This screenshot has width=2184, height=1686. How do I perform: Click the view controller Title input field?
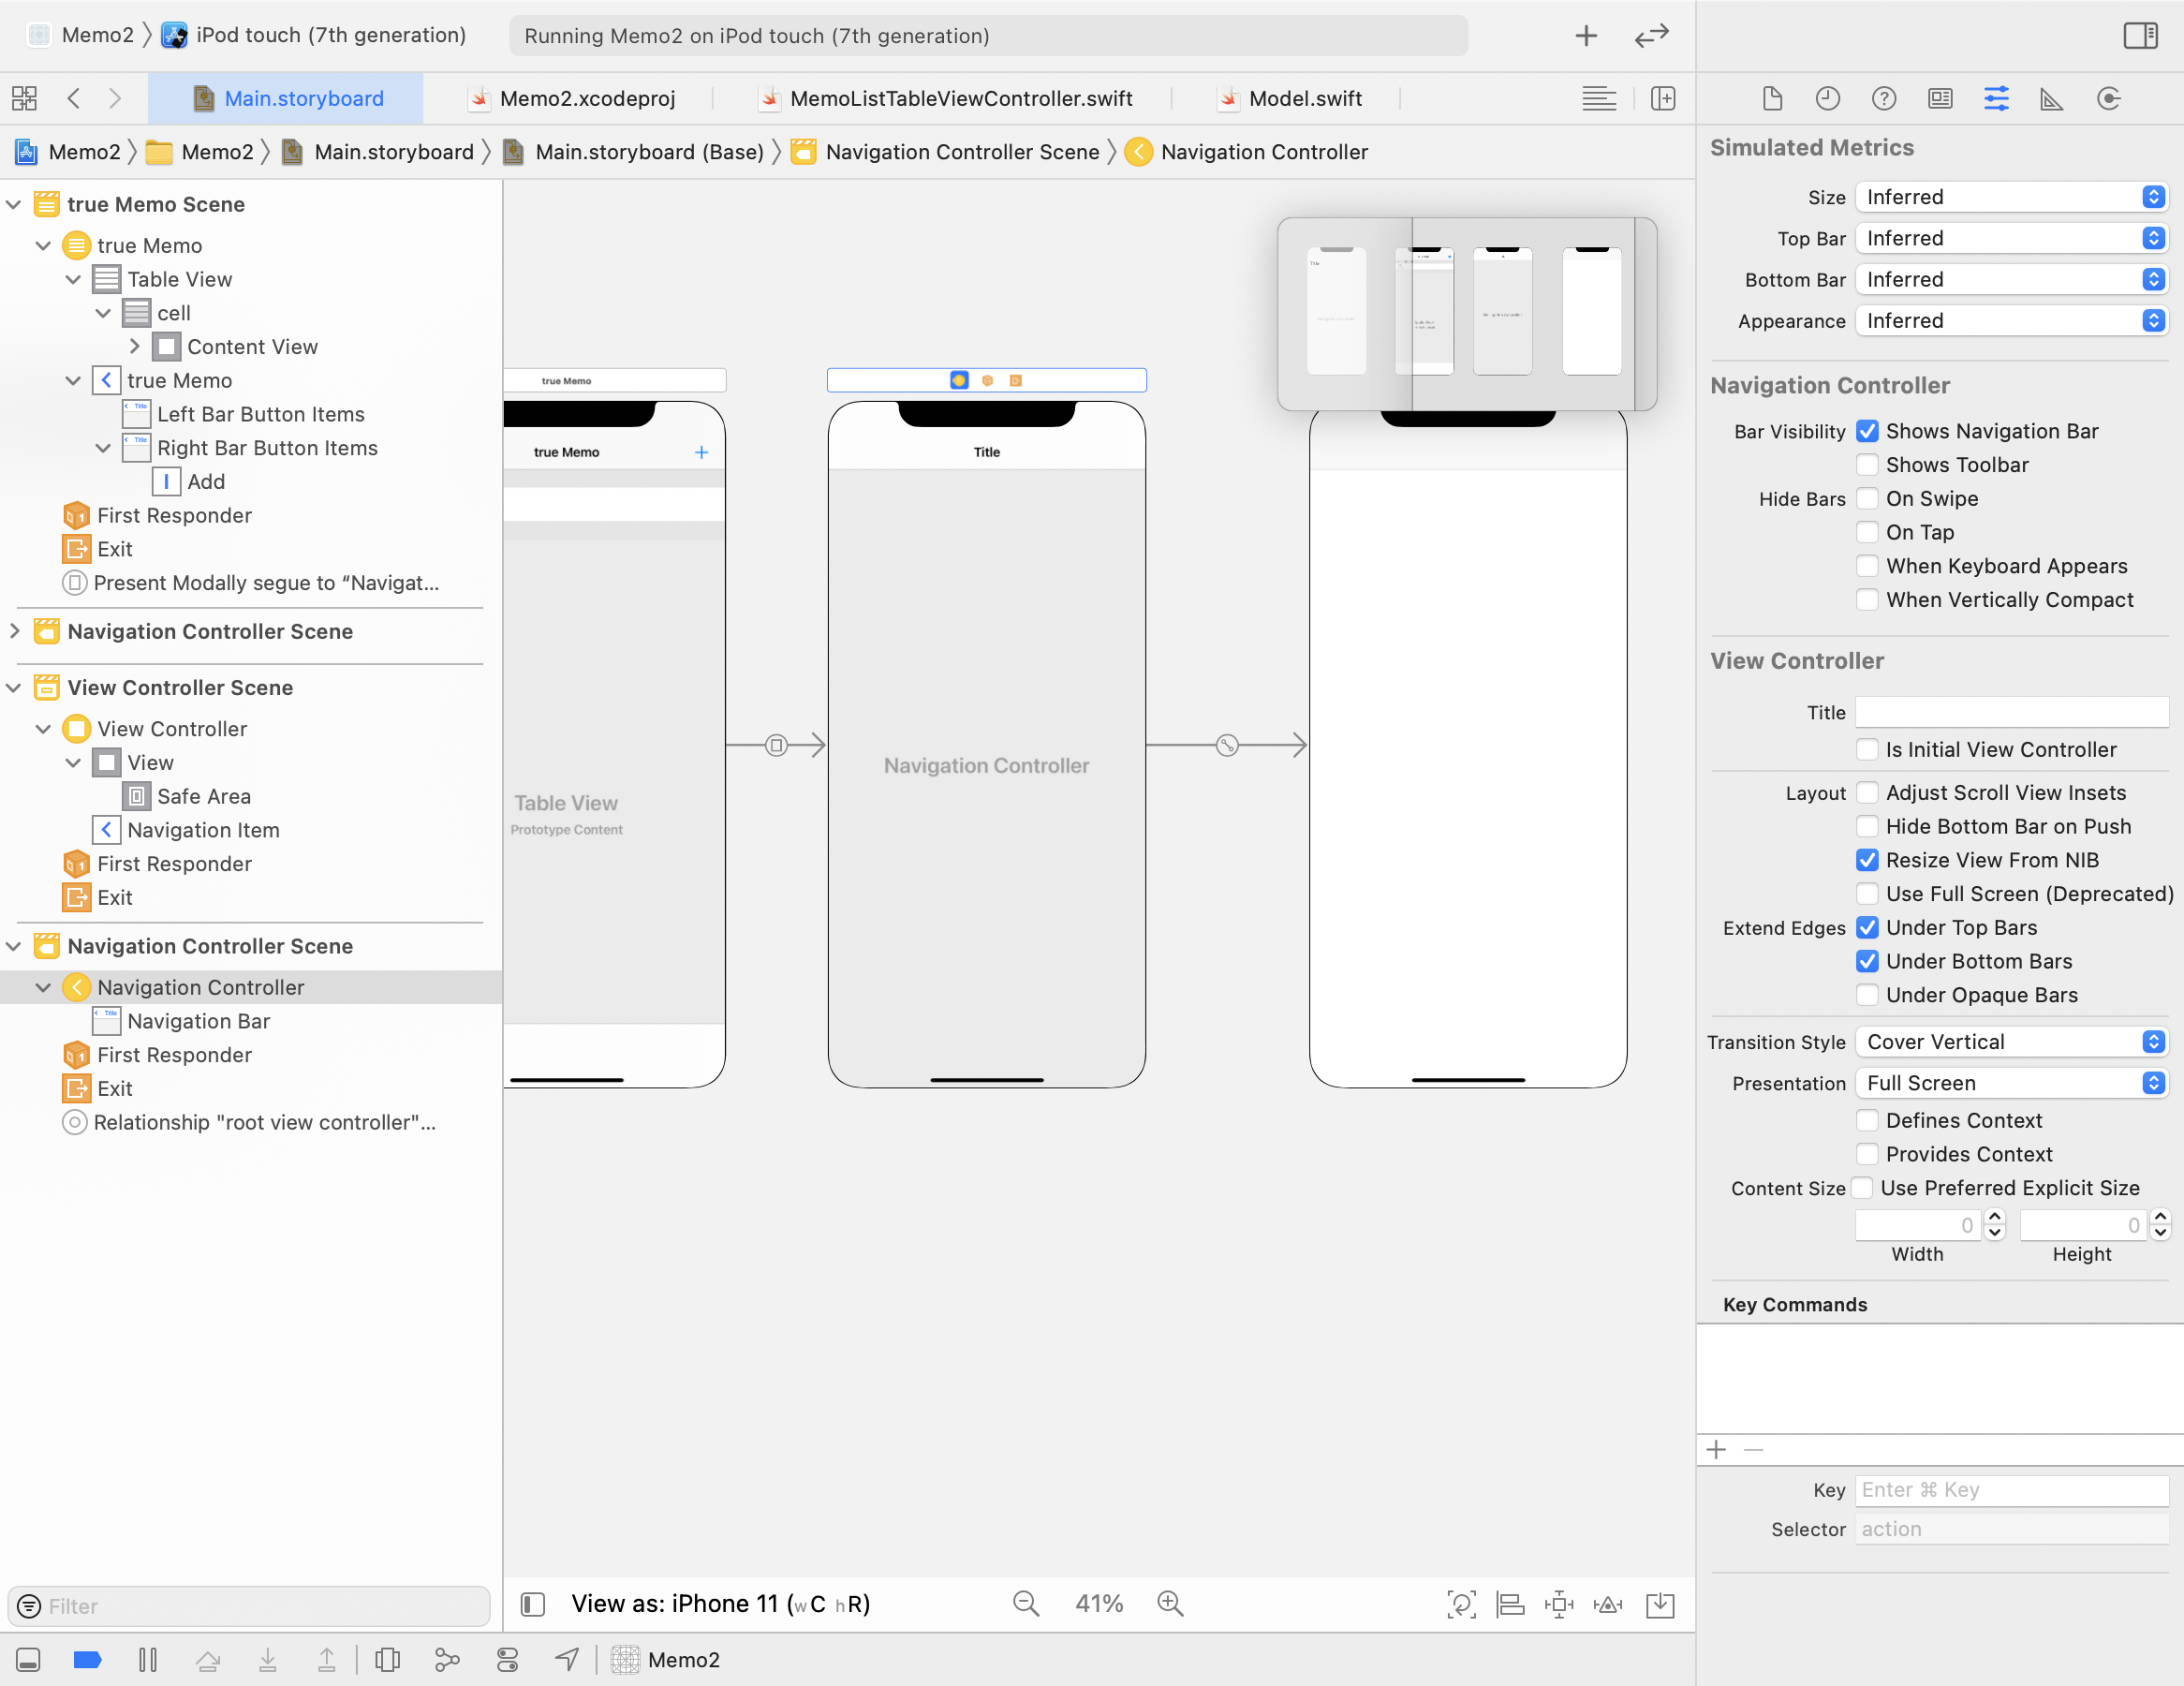[x=2011, y=712]
